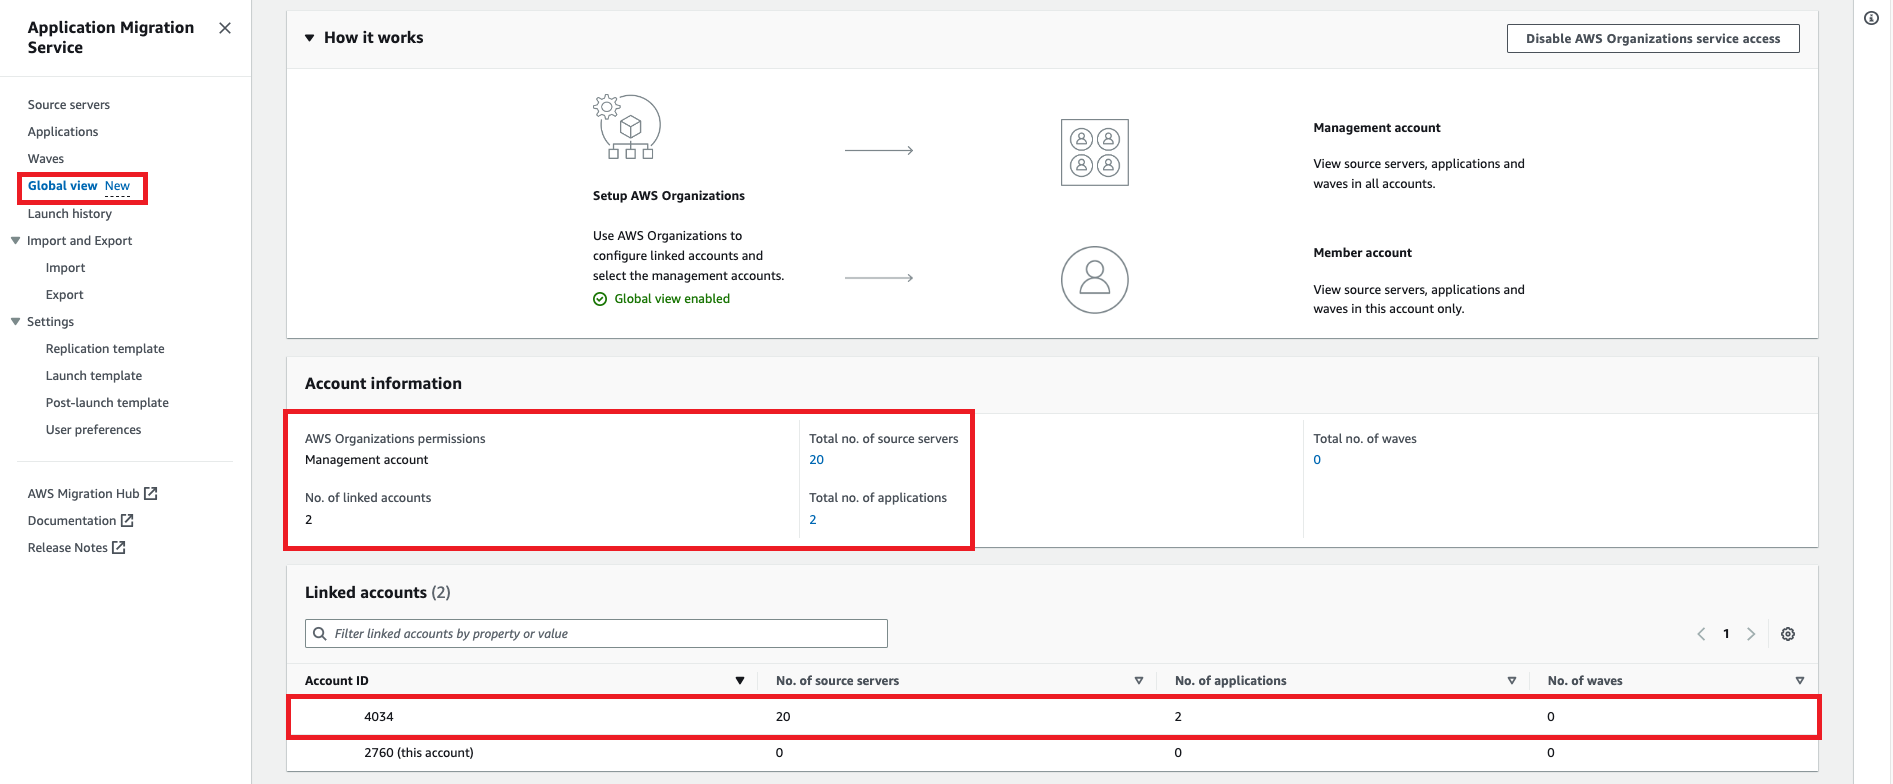Go to previous page of linked accounts
Image resolution: width=1893 pixels, height=784 pixels.
1701,634
